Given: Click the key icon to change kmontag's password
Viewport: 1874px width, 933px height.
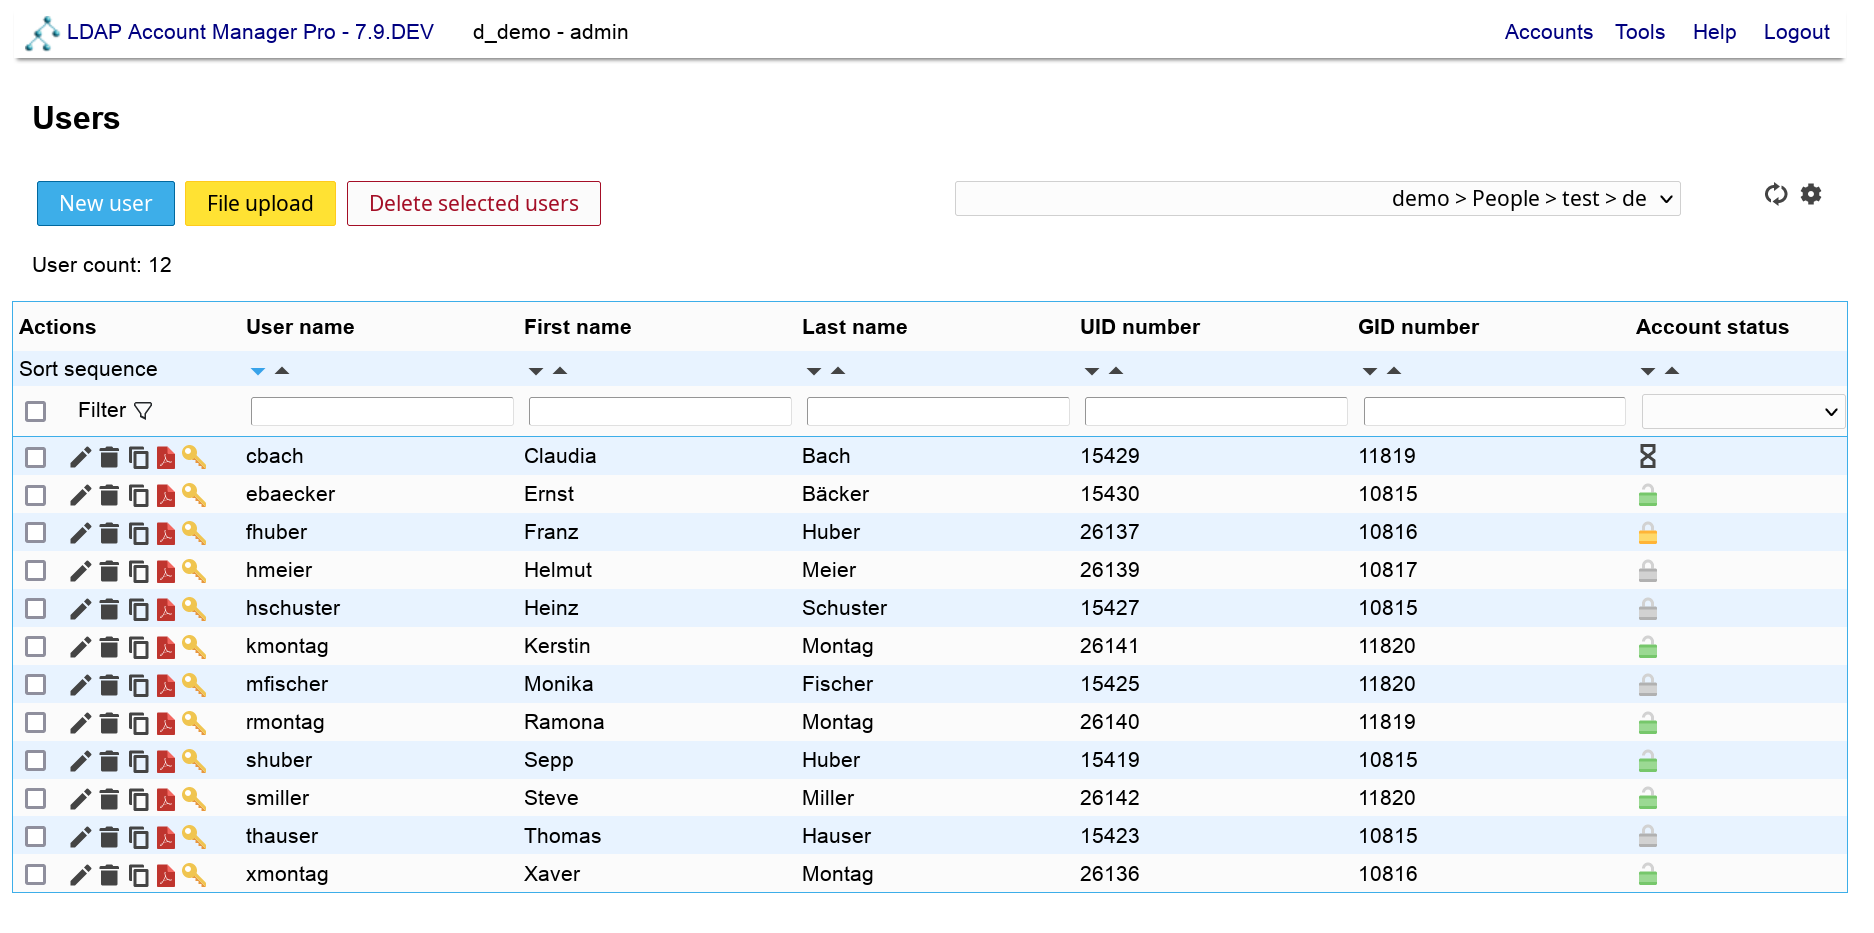Looking at the screenshot, I should click(x=194, y=647).
